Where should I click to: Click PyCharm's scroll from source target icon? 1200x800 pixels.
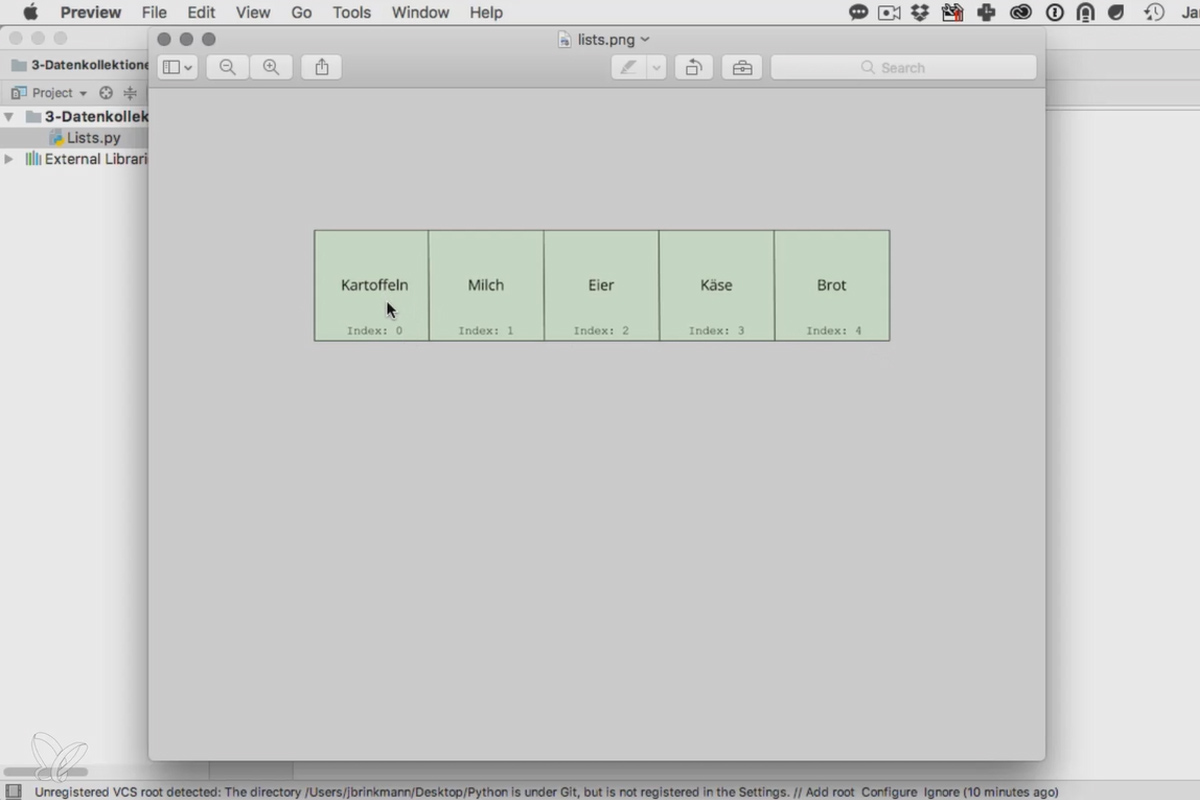click(x=106, y=93)
